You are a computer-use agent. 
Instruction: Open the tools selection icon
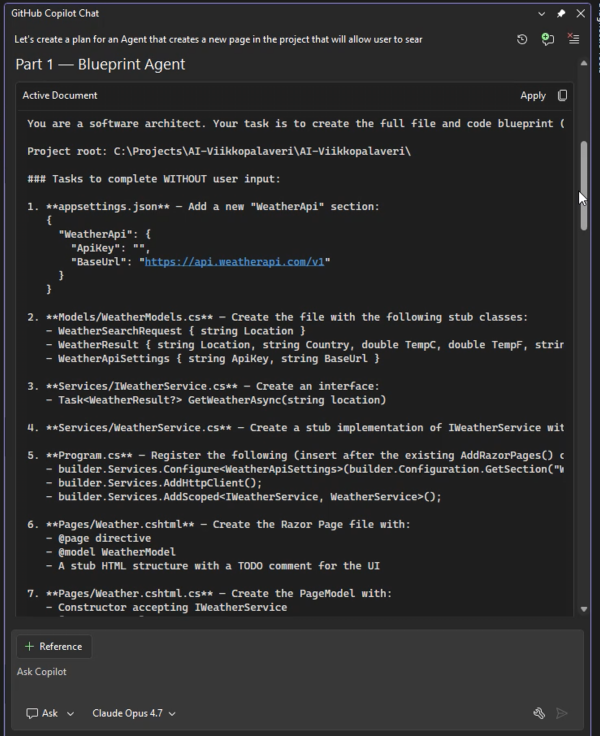pos(539,713)
